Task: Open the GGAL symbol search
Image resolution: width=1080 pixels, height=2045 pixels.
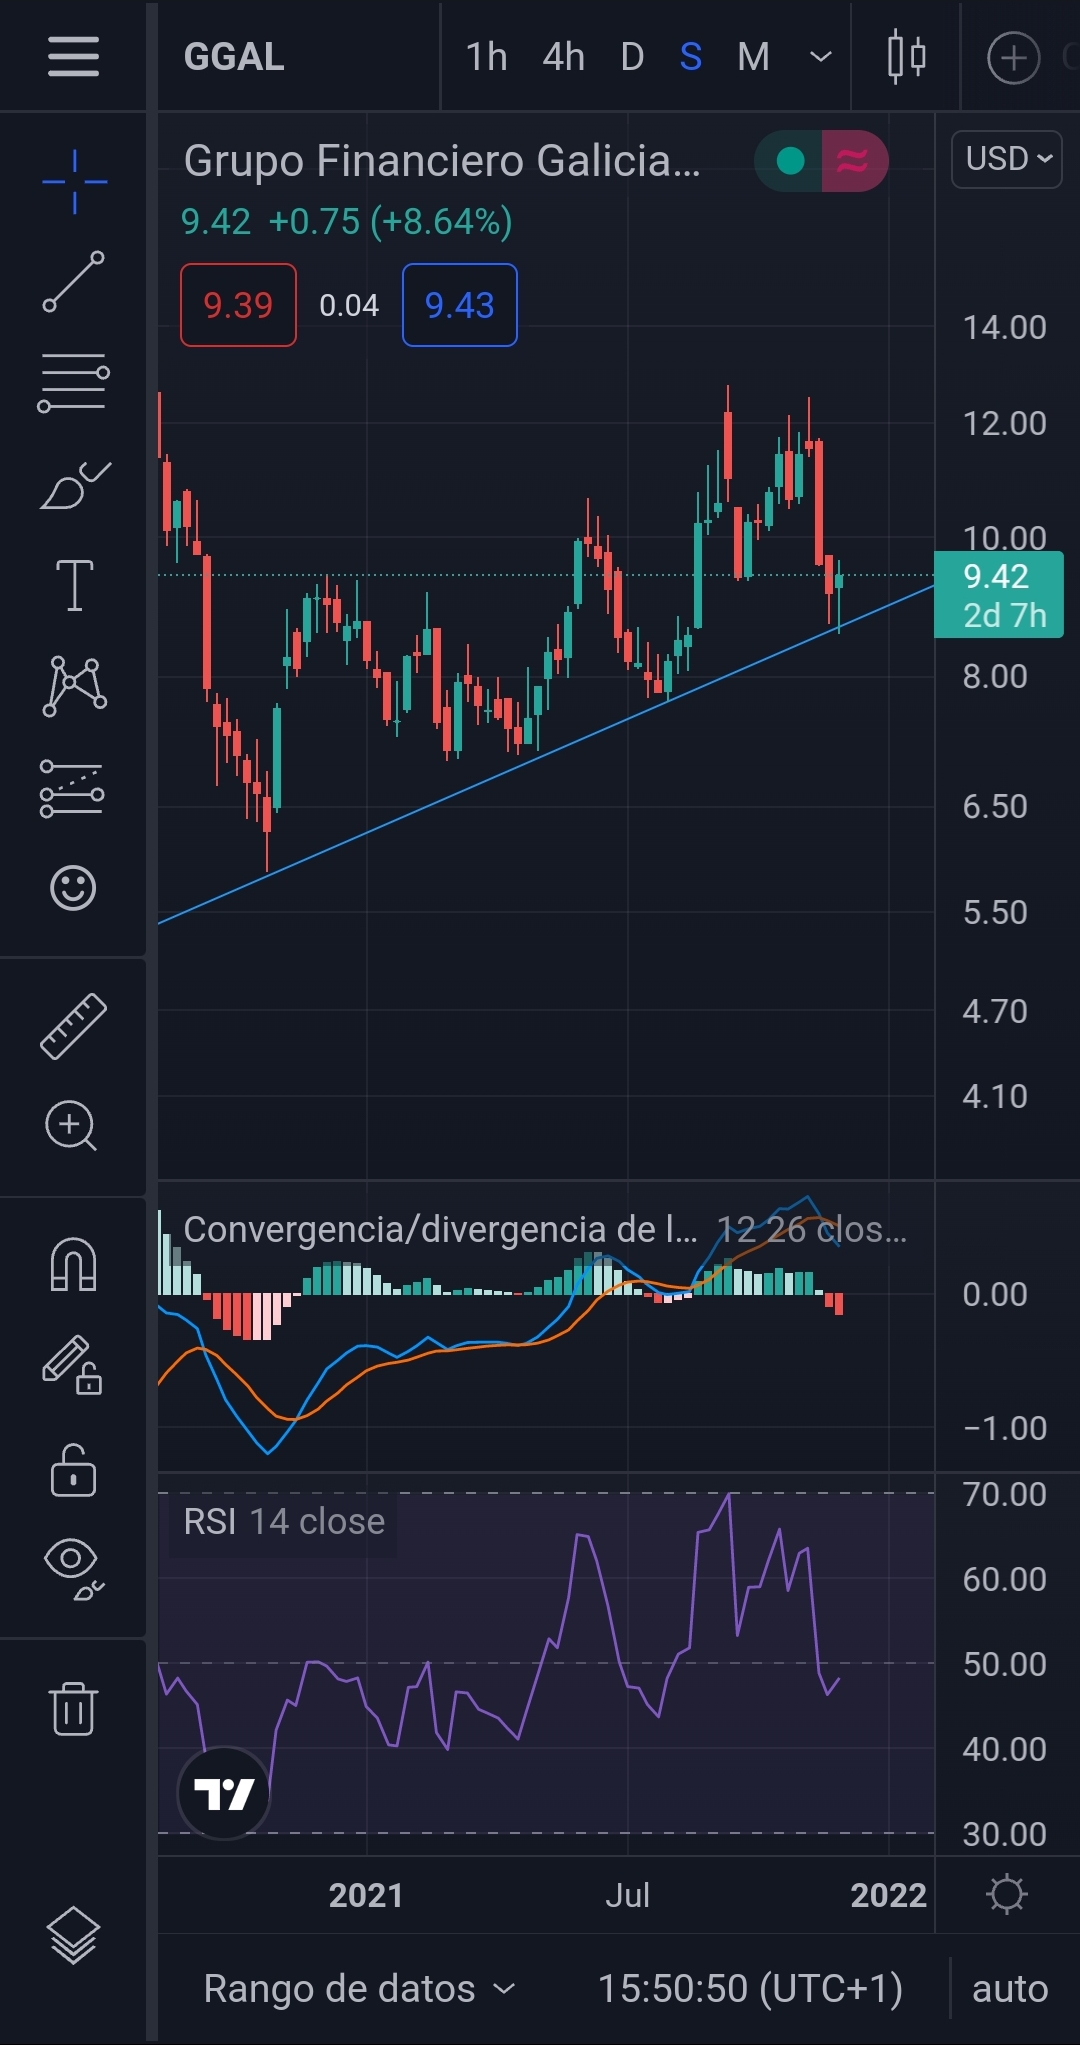Action: coord(234,57)
